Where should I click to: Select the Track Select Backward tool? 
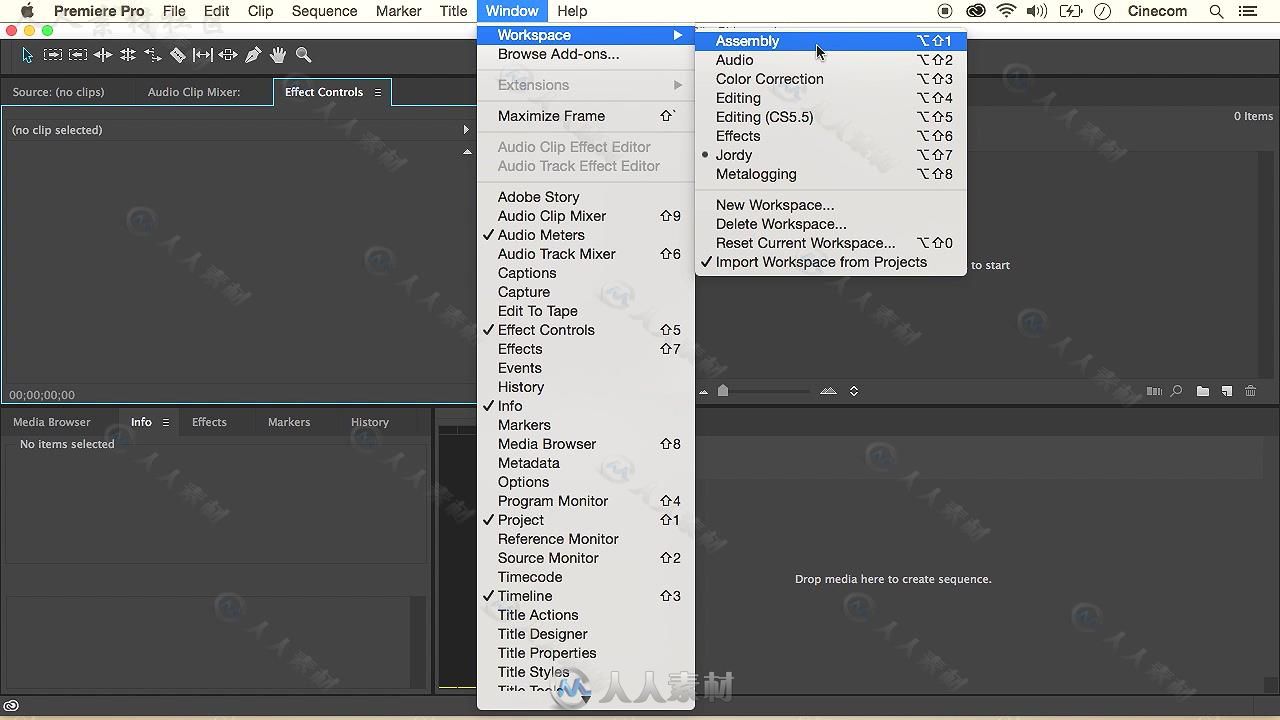pyautogui.click(x=78, y=55)
